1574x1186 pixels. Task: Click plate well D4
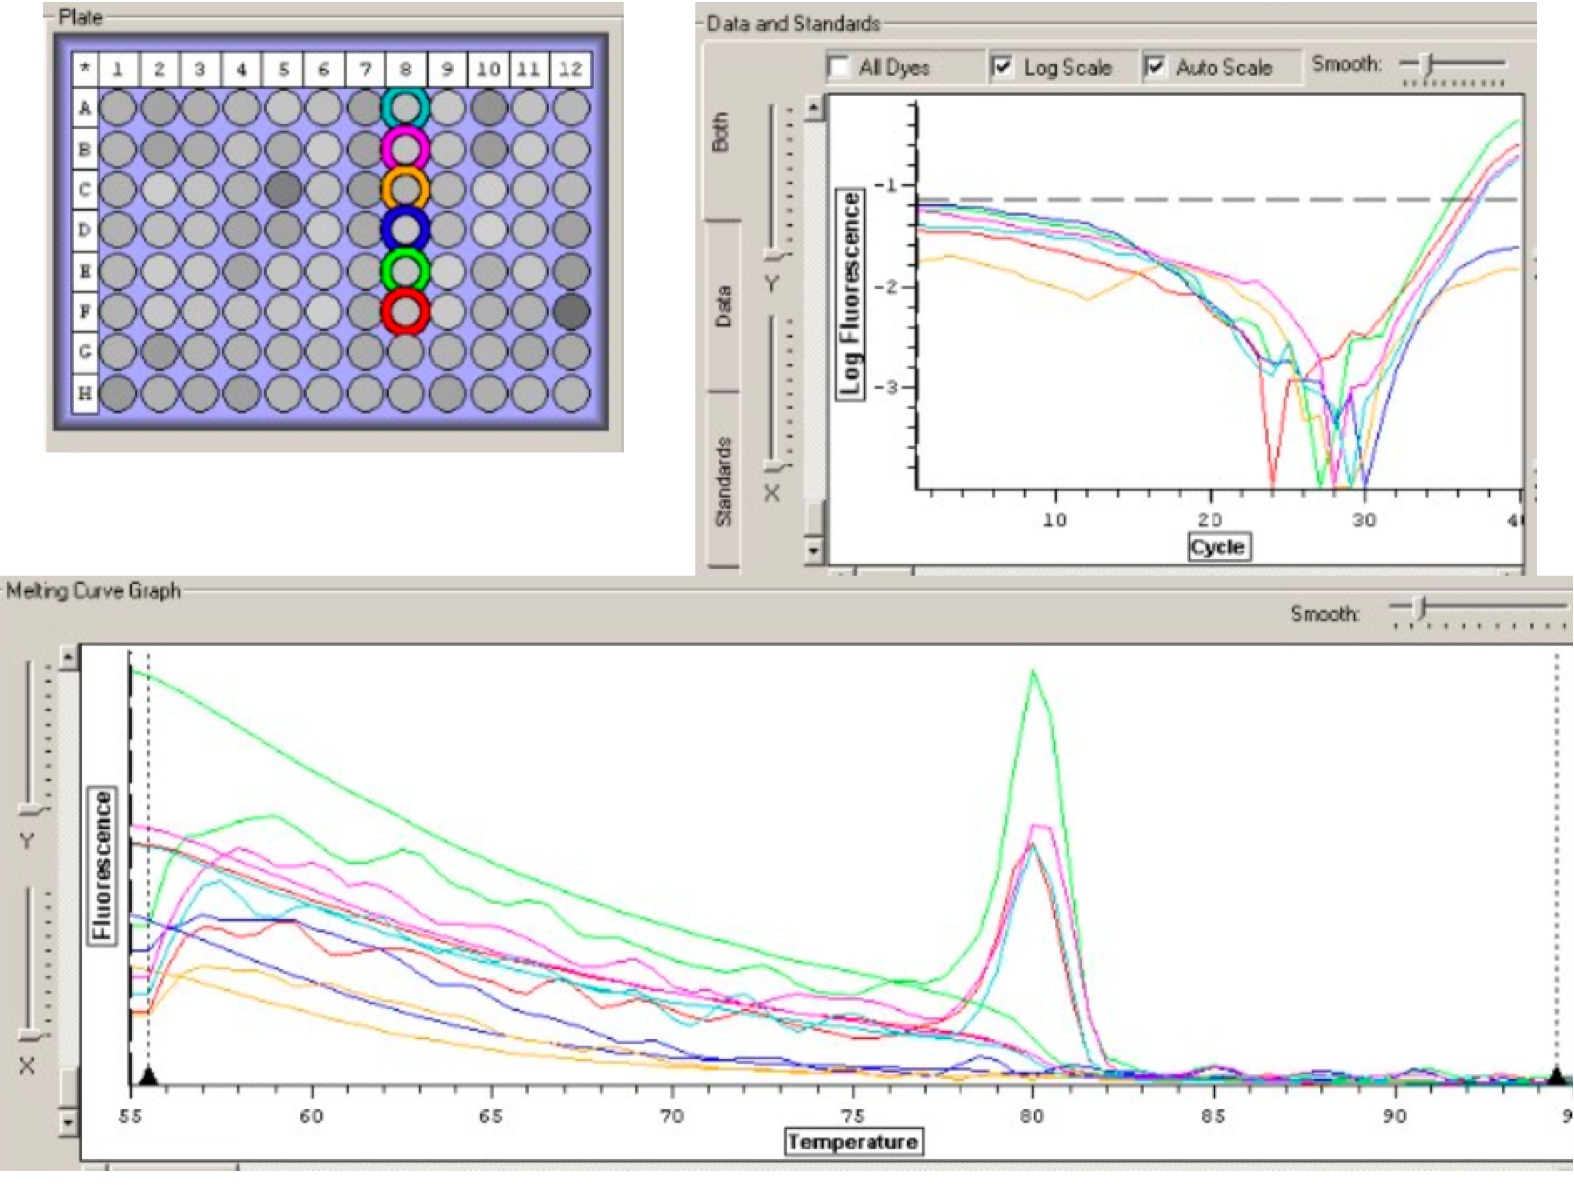(241, 230)
